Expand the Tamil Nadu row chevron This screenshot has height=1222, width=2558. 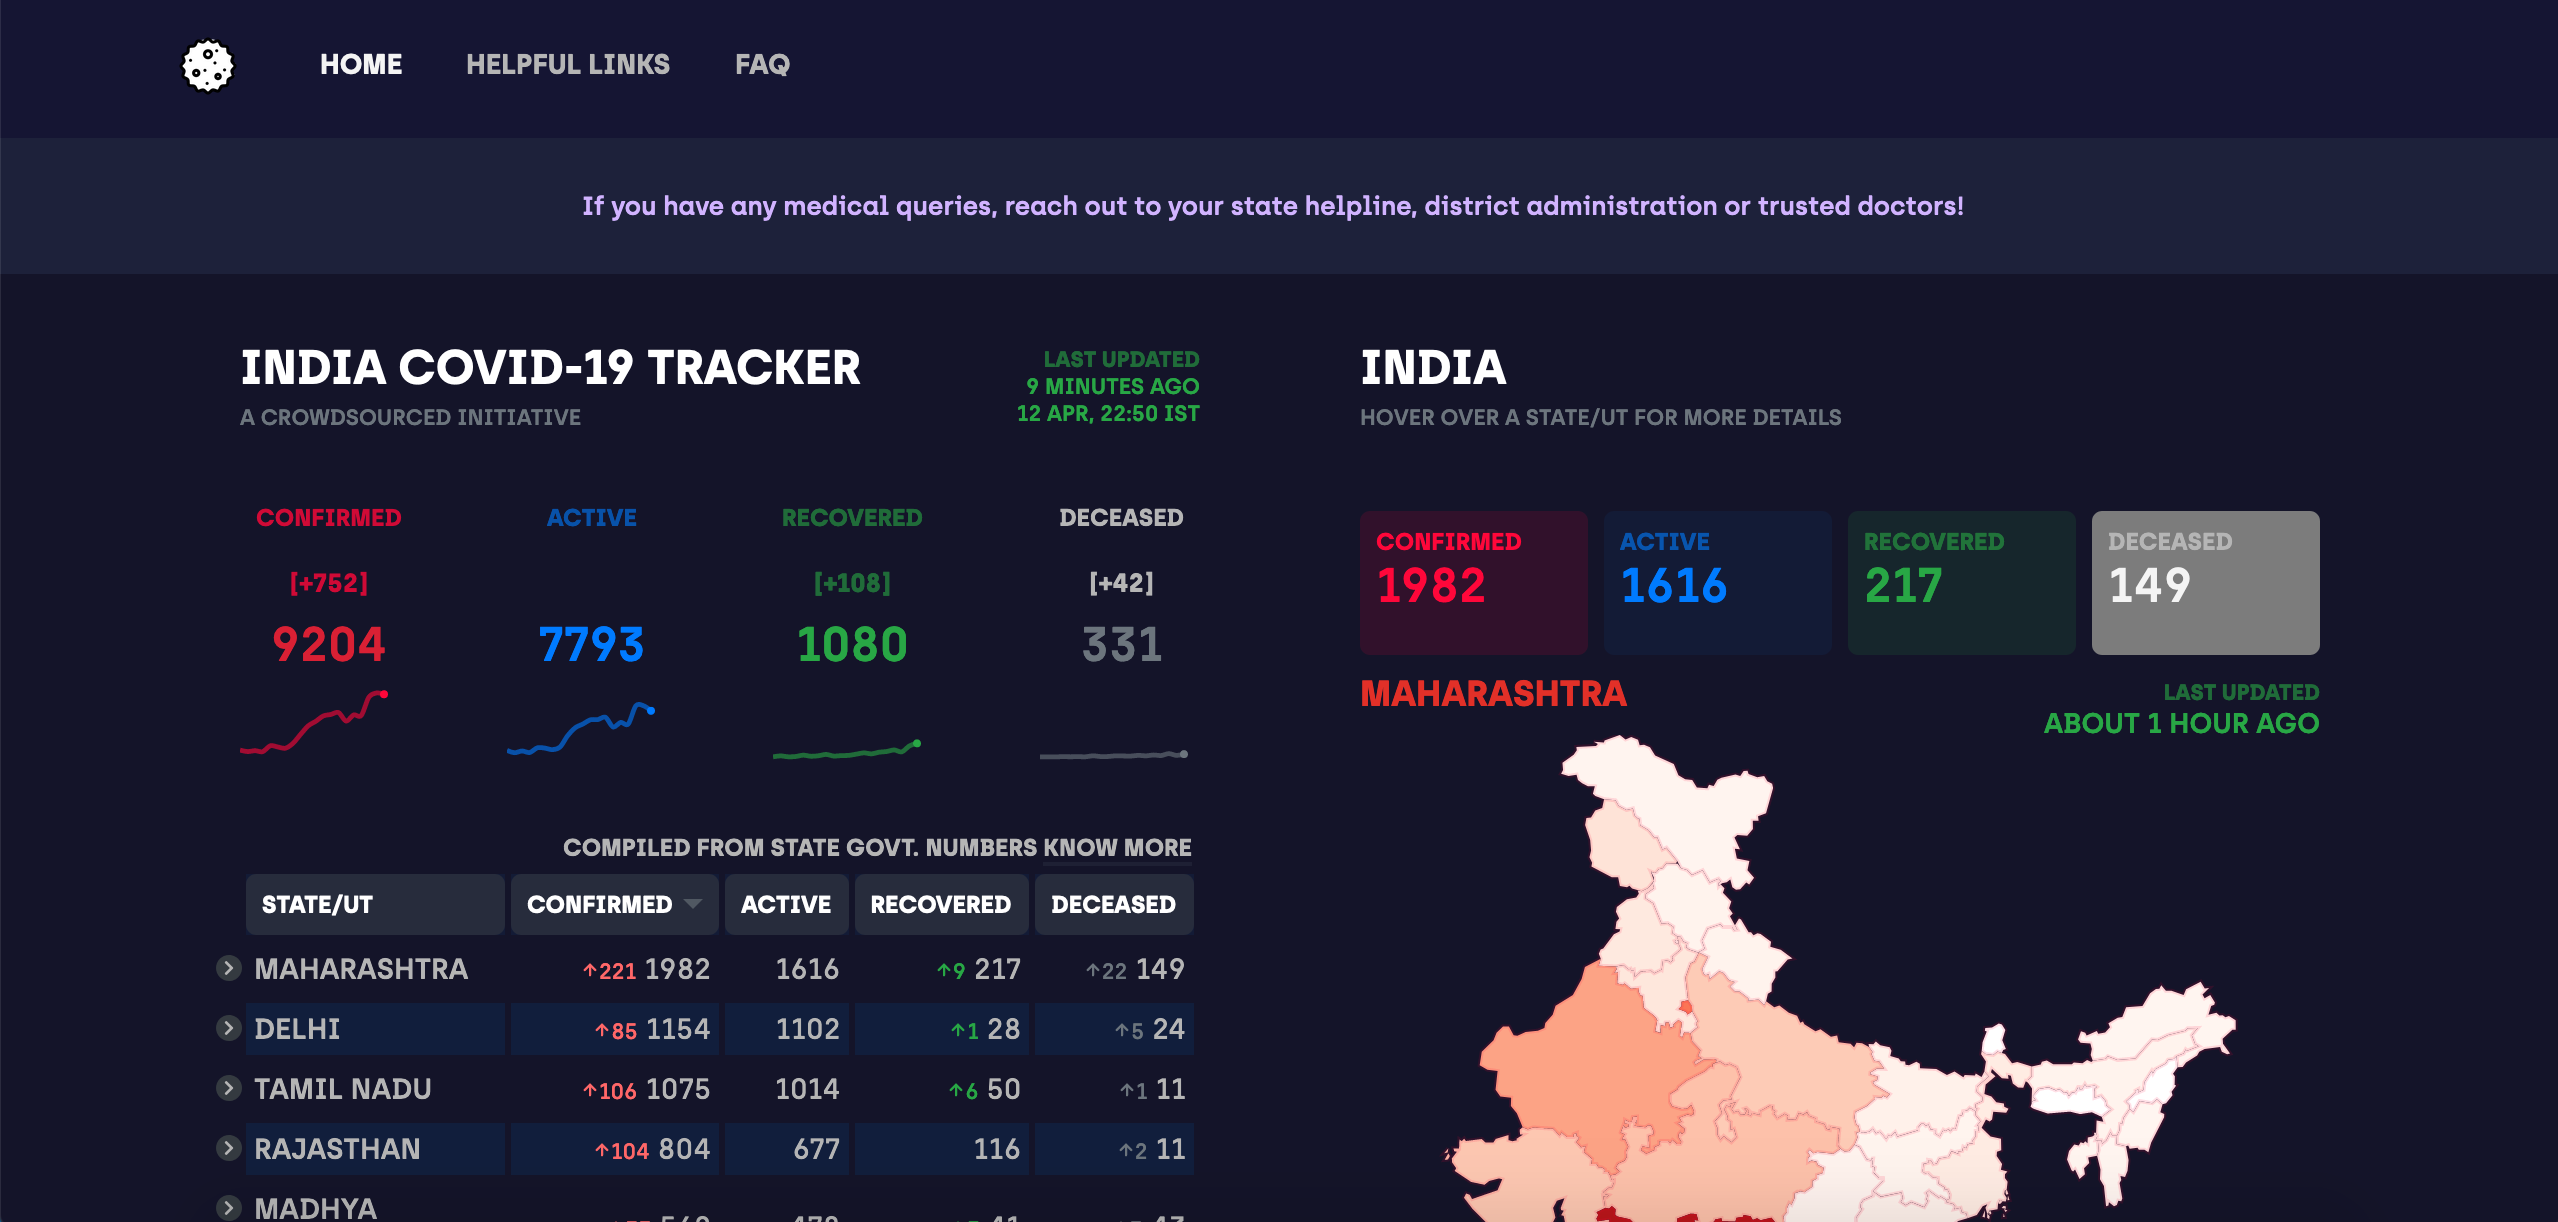[x=228, y=1088]
